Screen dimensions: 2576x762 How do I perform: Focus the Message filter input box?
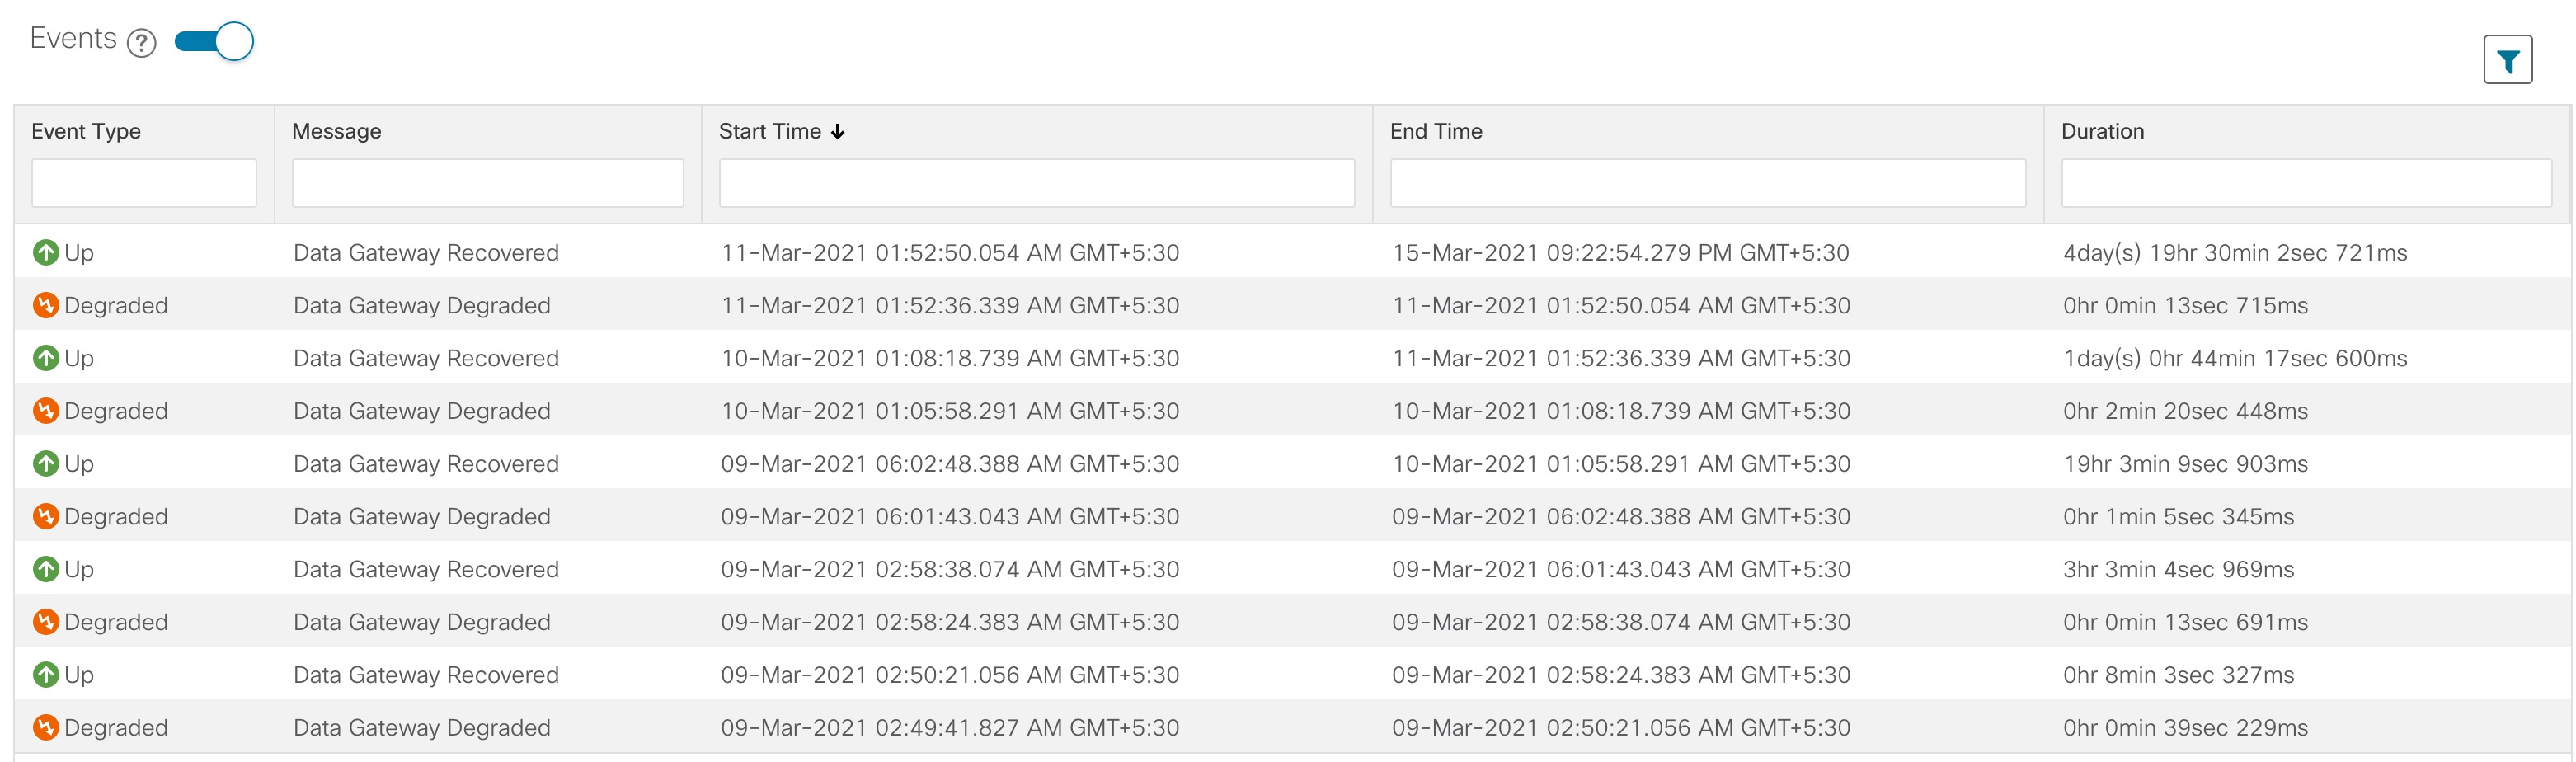pos(487,184)
